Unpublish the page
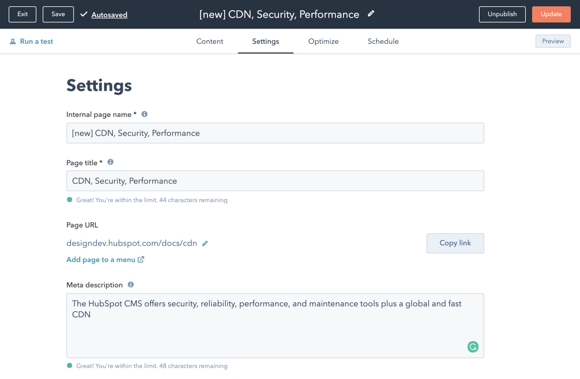The width and height of the screenshot is (580, 379). click(x=502, y=14)
